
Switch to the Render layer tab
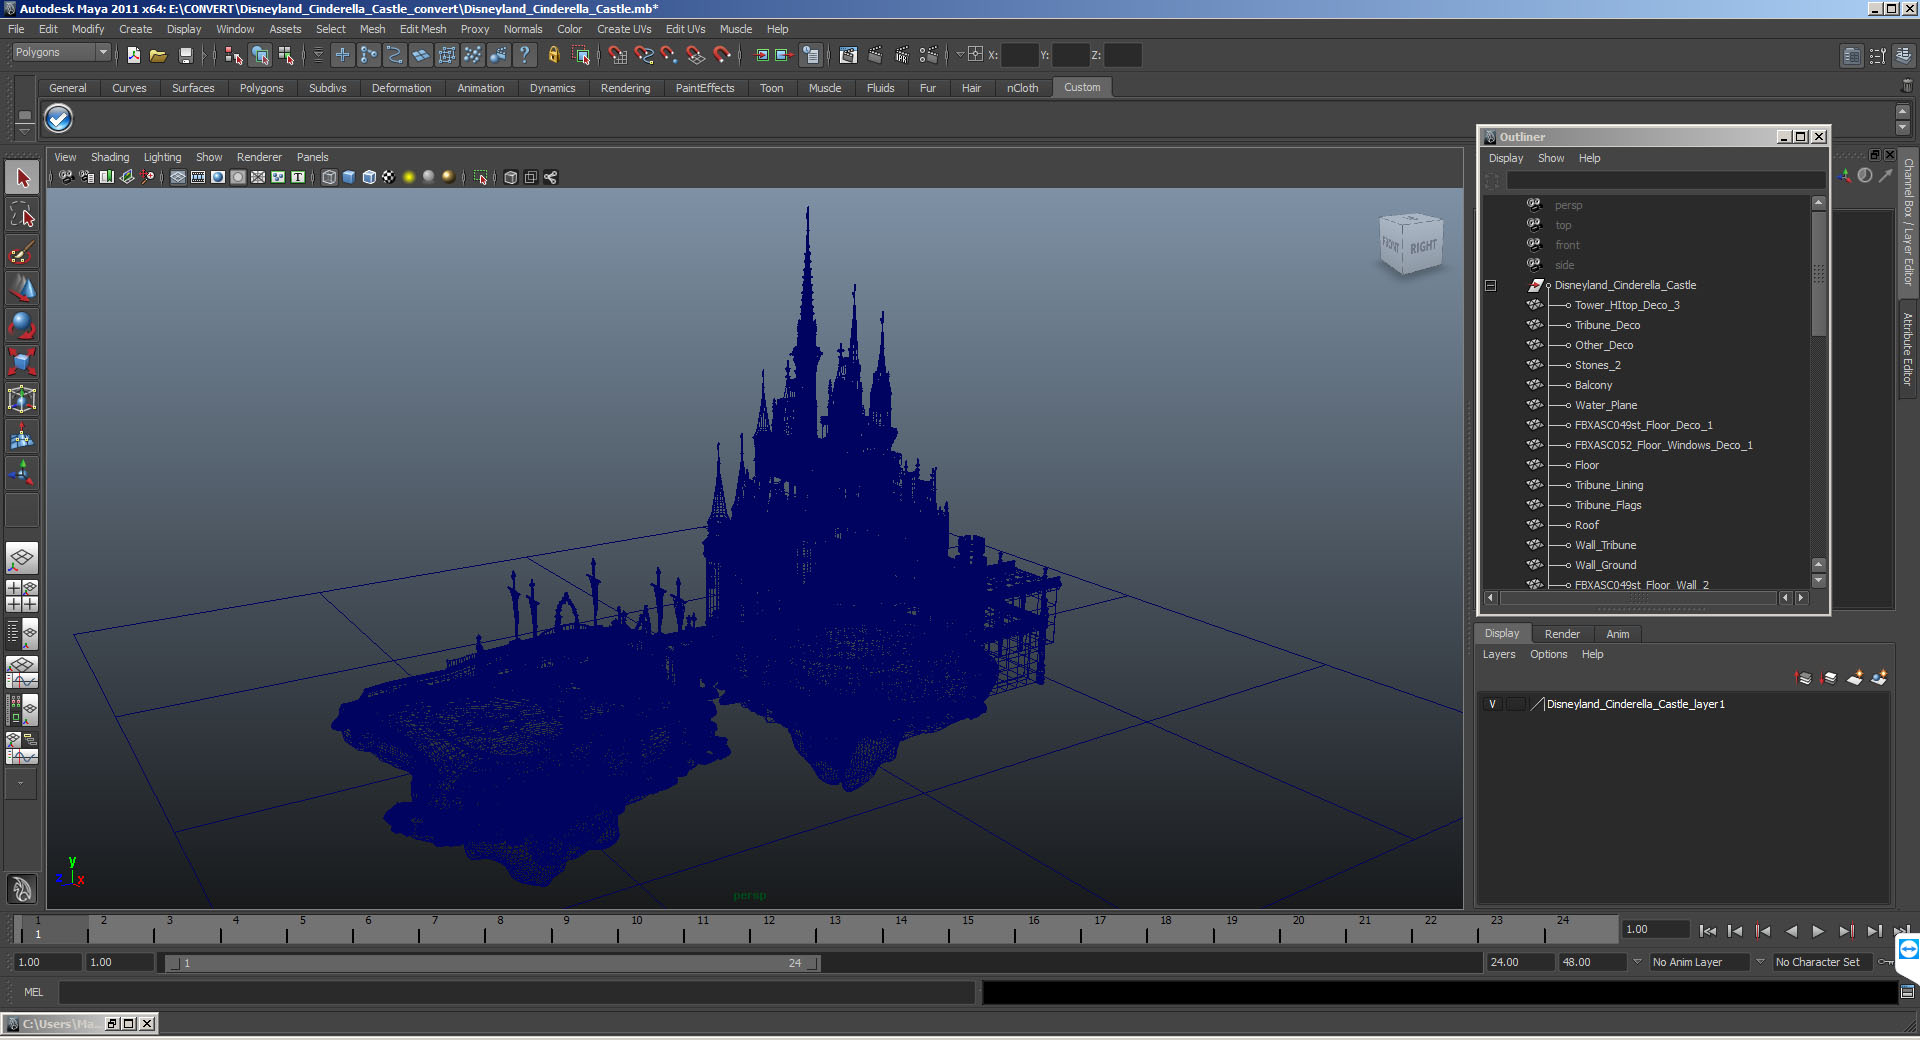[x=1562, y=634]
